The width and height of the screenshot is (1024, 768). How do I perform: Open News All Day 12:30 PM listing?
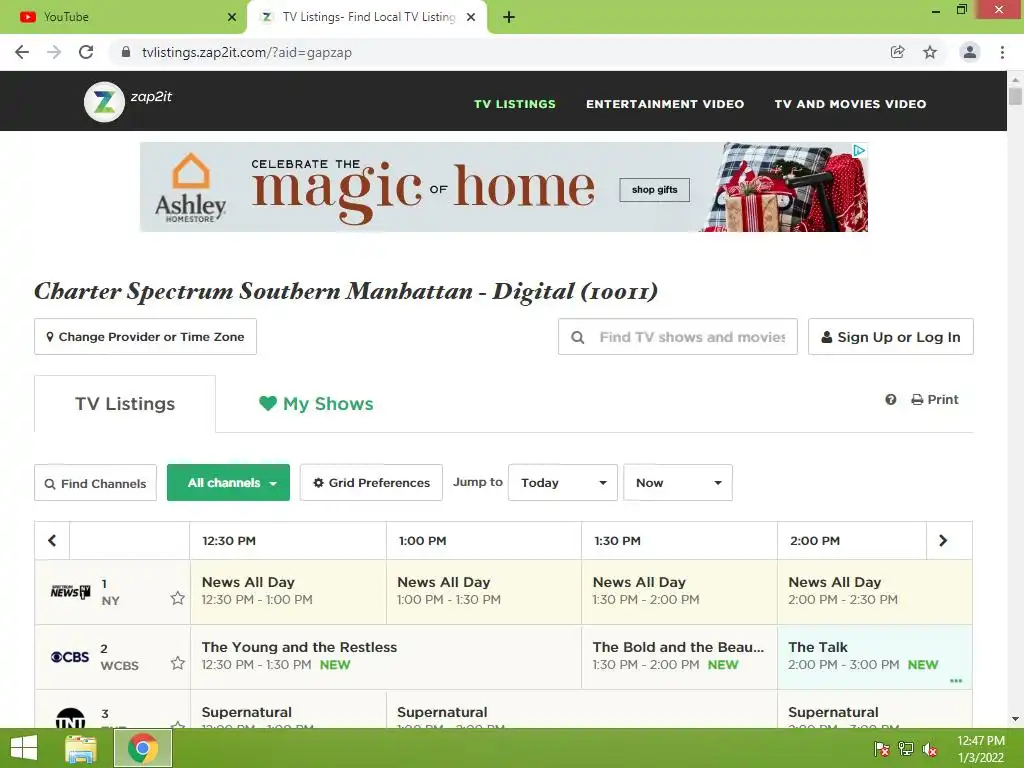point(288,591)
